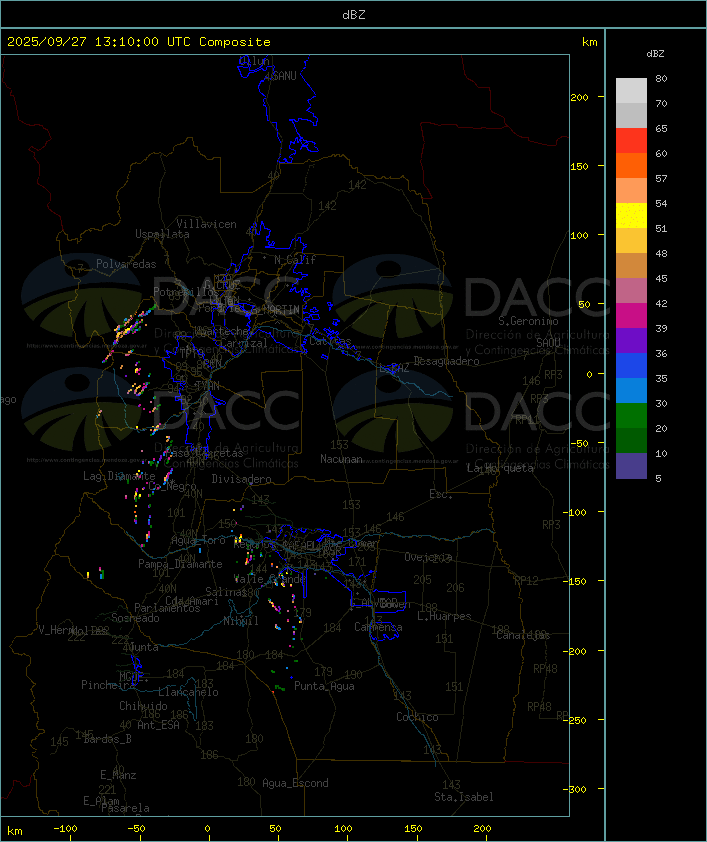The height and width of the screenshot is (842, 707).
Task: Click the light blue 30-35 dBZ swatch
Action: click(x=631, y=390)
